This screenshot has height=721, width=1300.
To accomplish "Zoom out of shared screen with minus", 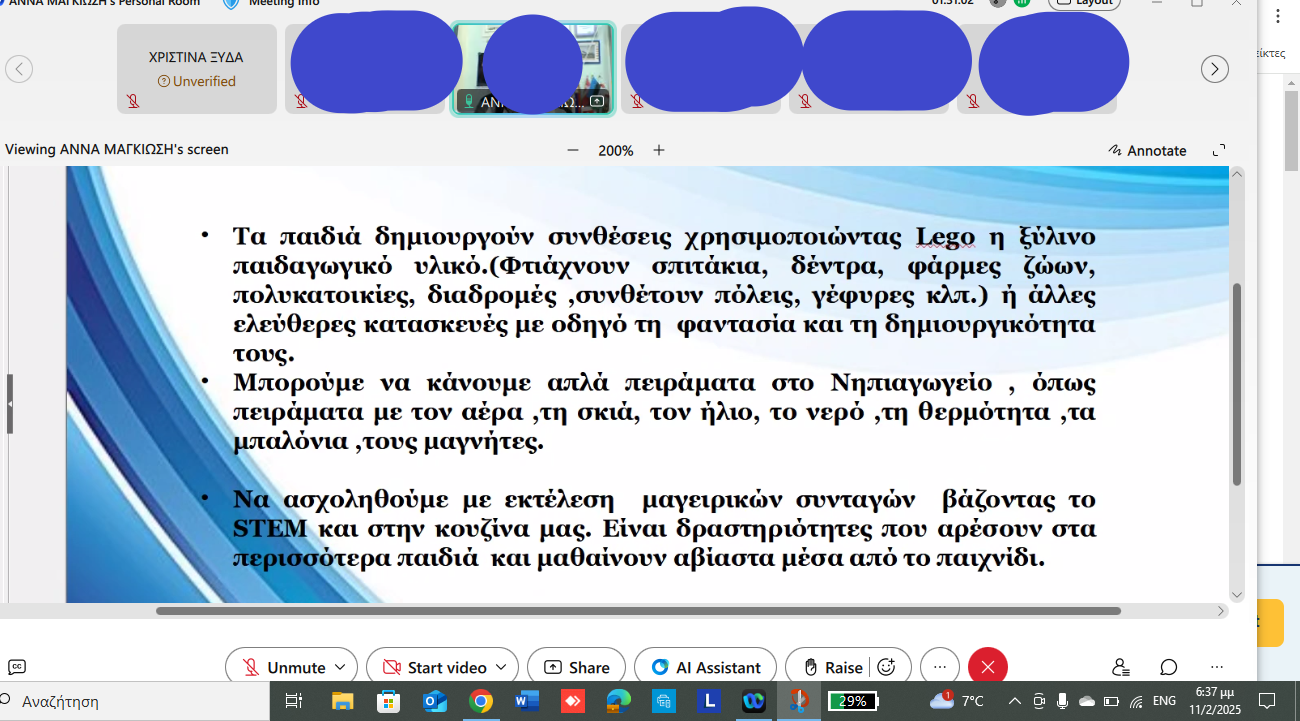I will click(573, 150).
